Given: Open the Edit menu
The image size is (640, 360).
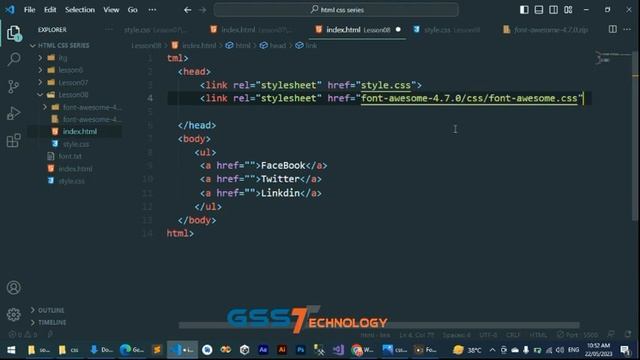Looking at the screenshot, I should click(50, 10).
